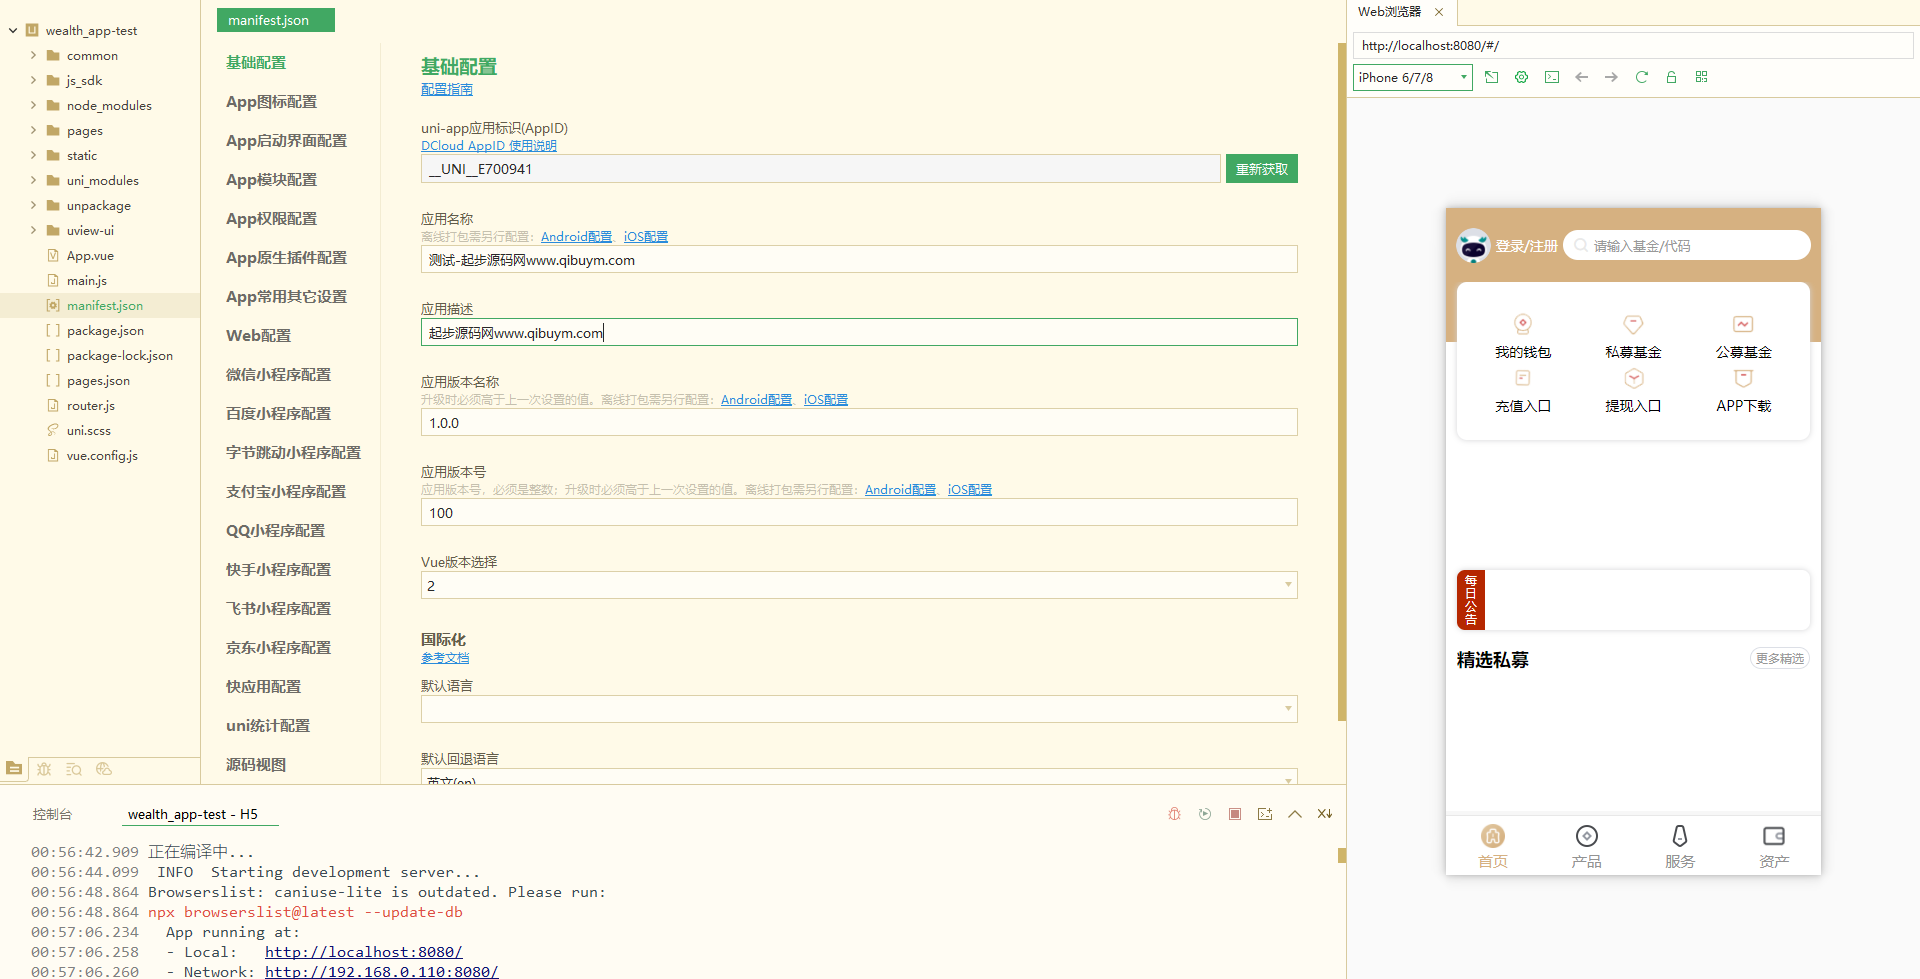
Task: Click the red debug bug icon in console
Action: [1175, 814]
